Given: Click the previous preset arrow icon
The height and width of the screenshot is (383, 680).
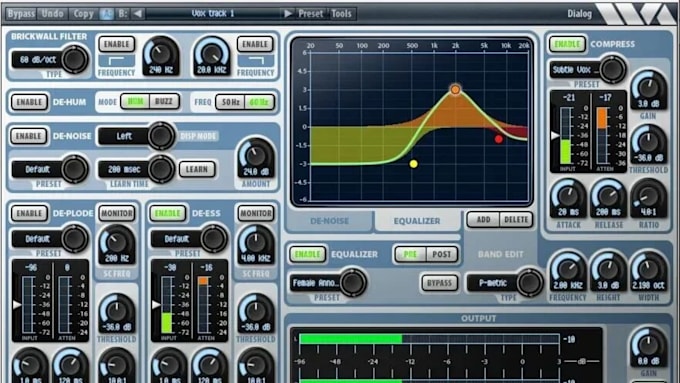Looking at the screenshot, I should pos(138,13).
